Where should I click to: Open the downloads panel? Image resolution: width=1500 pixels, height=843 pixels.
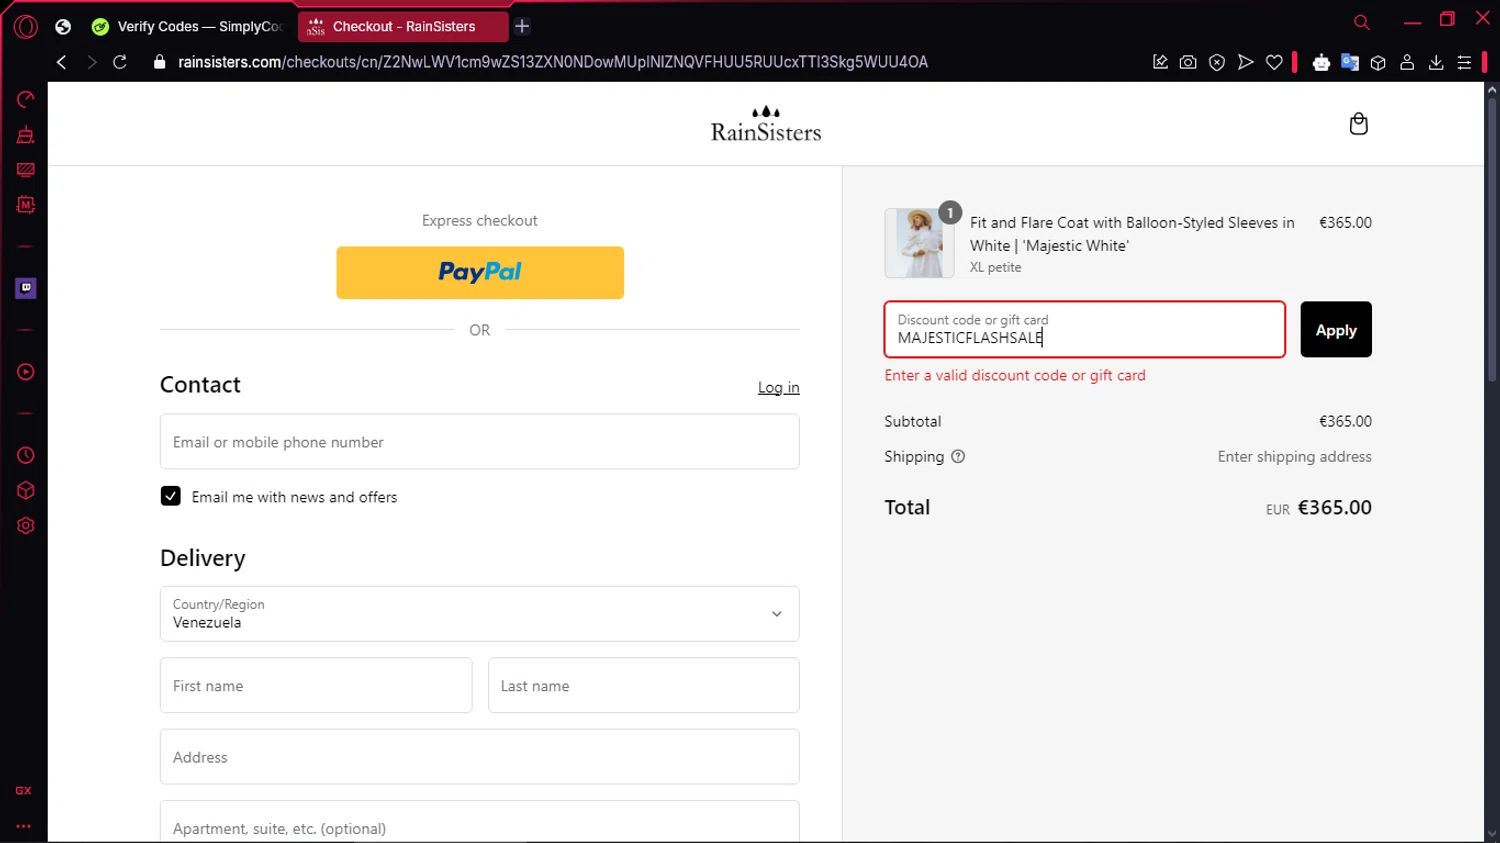(1436, 62)
